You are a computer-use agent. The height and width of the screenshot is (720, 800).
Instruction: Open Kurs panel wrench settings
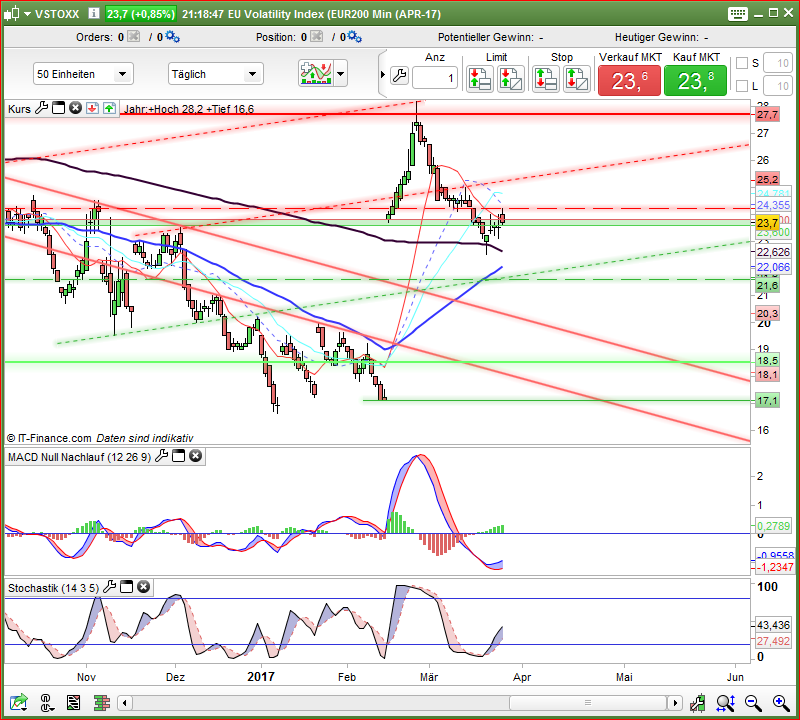coord(41,108)
